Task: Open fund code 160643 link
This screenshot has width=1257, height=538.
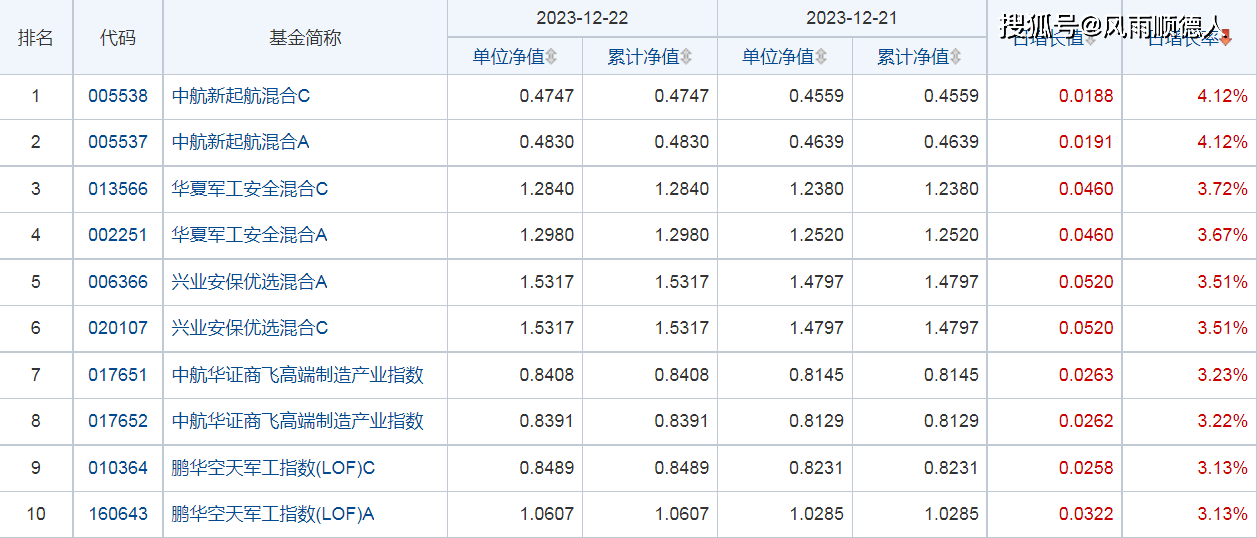Action: pos(118,514)
